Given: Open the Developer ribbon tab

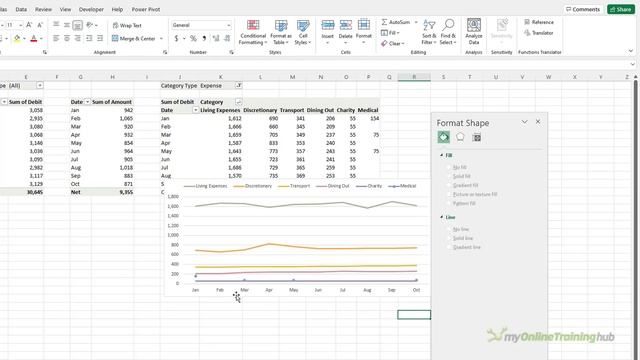Looking at the screenshot, I should click(91, 9).
